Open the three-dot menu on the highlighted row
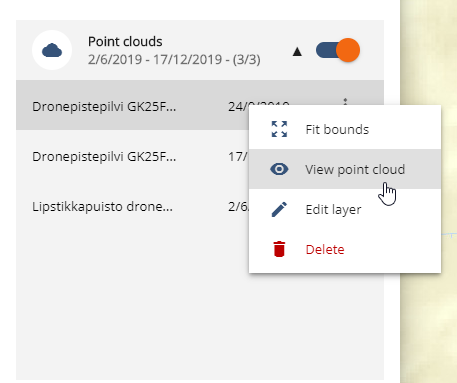Screen dimensions: 457x383 click(345, 102)
